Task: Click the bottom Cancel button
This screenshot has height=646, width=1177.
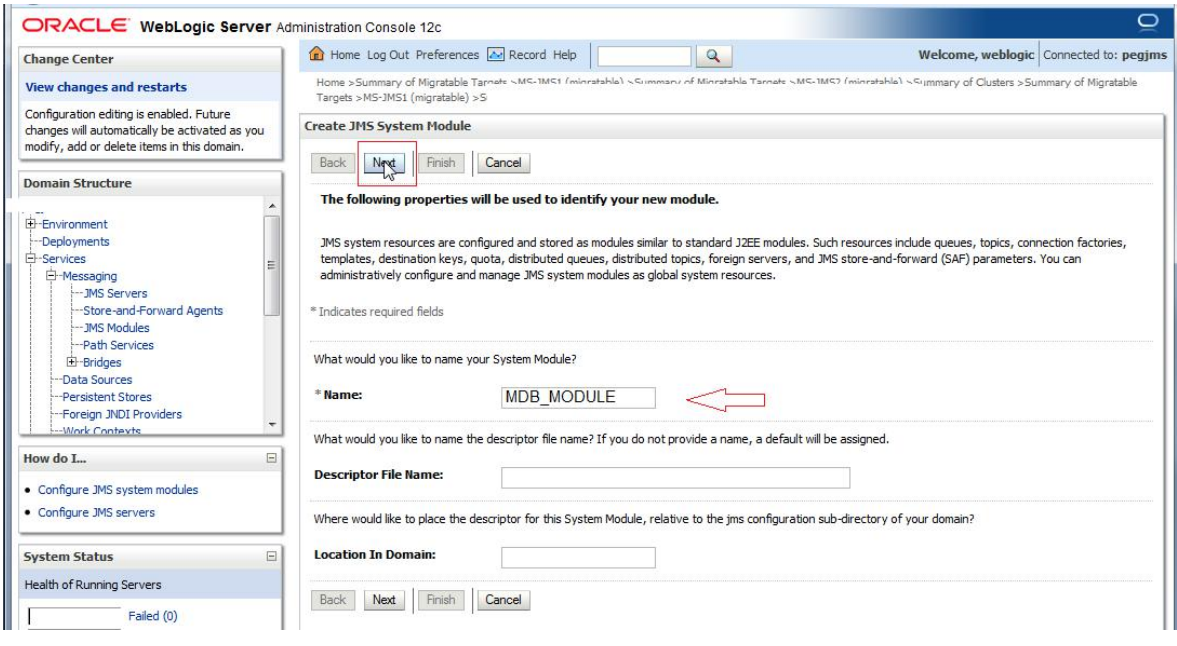Action: point(503,599)
